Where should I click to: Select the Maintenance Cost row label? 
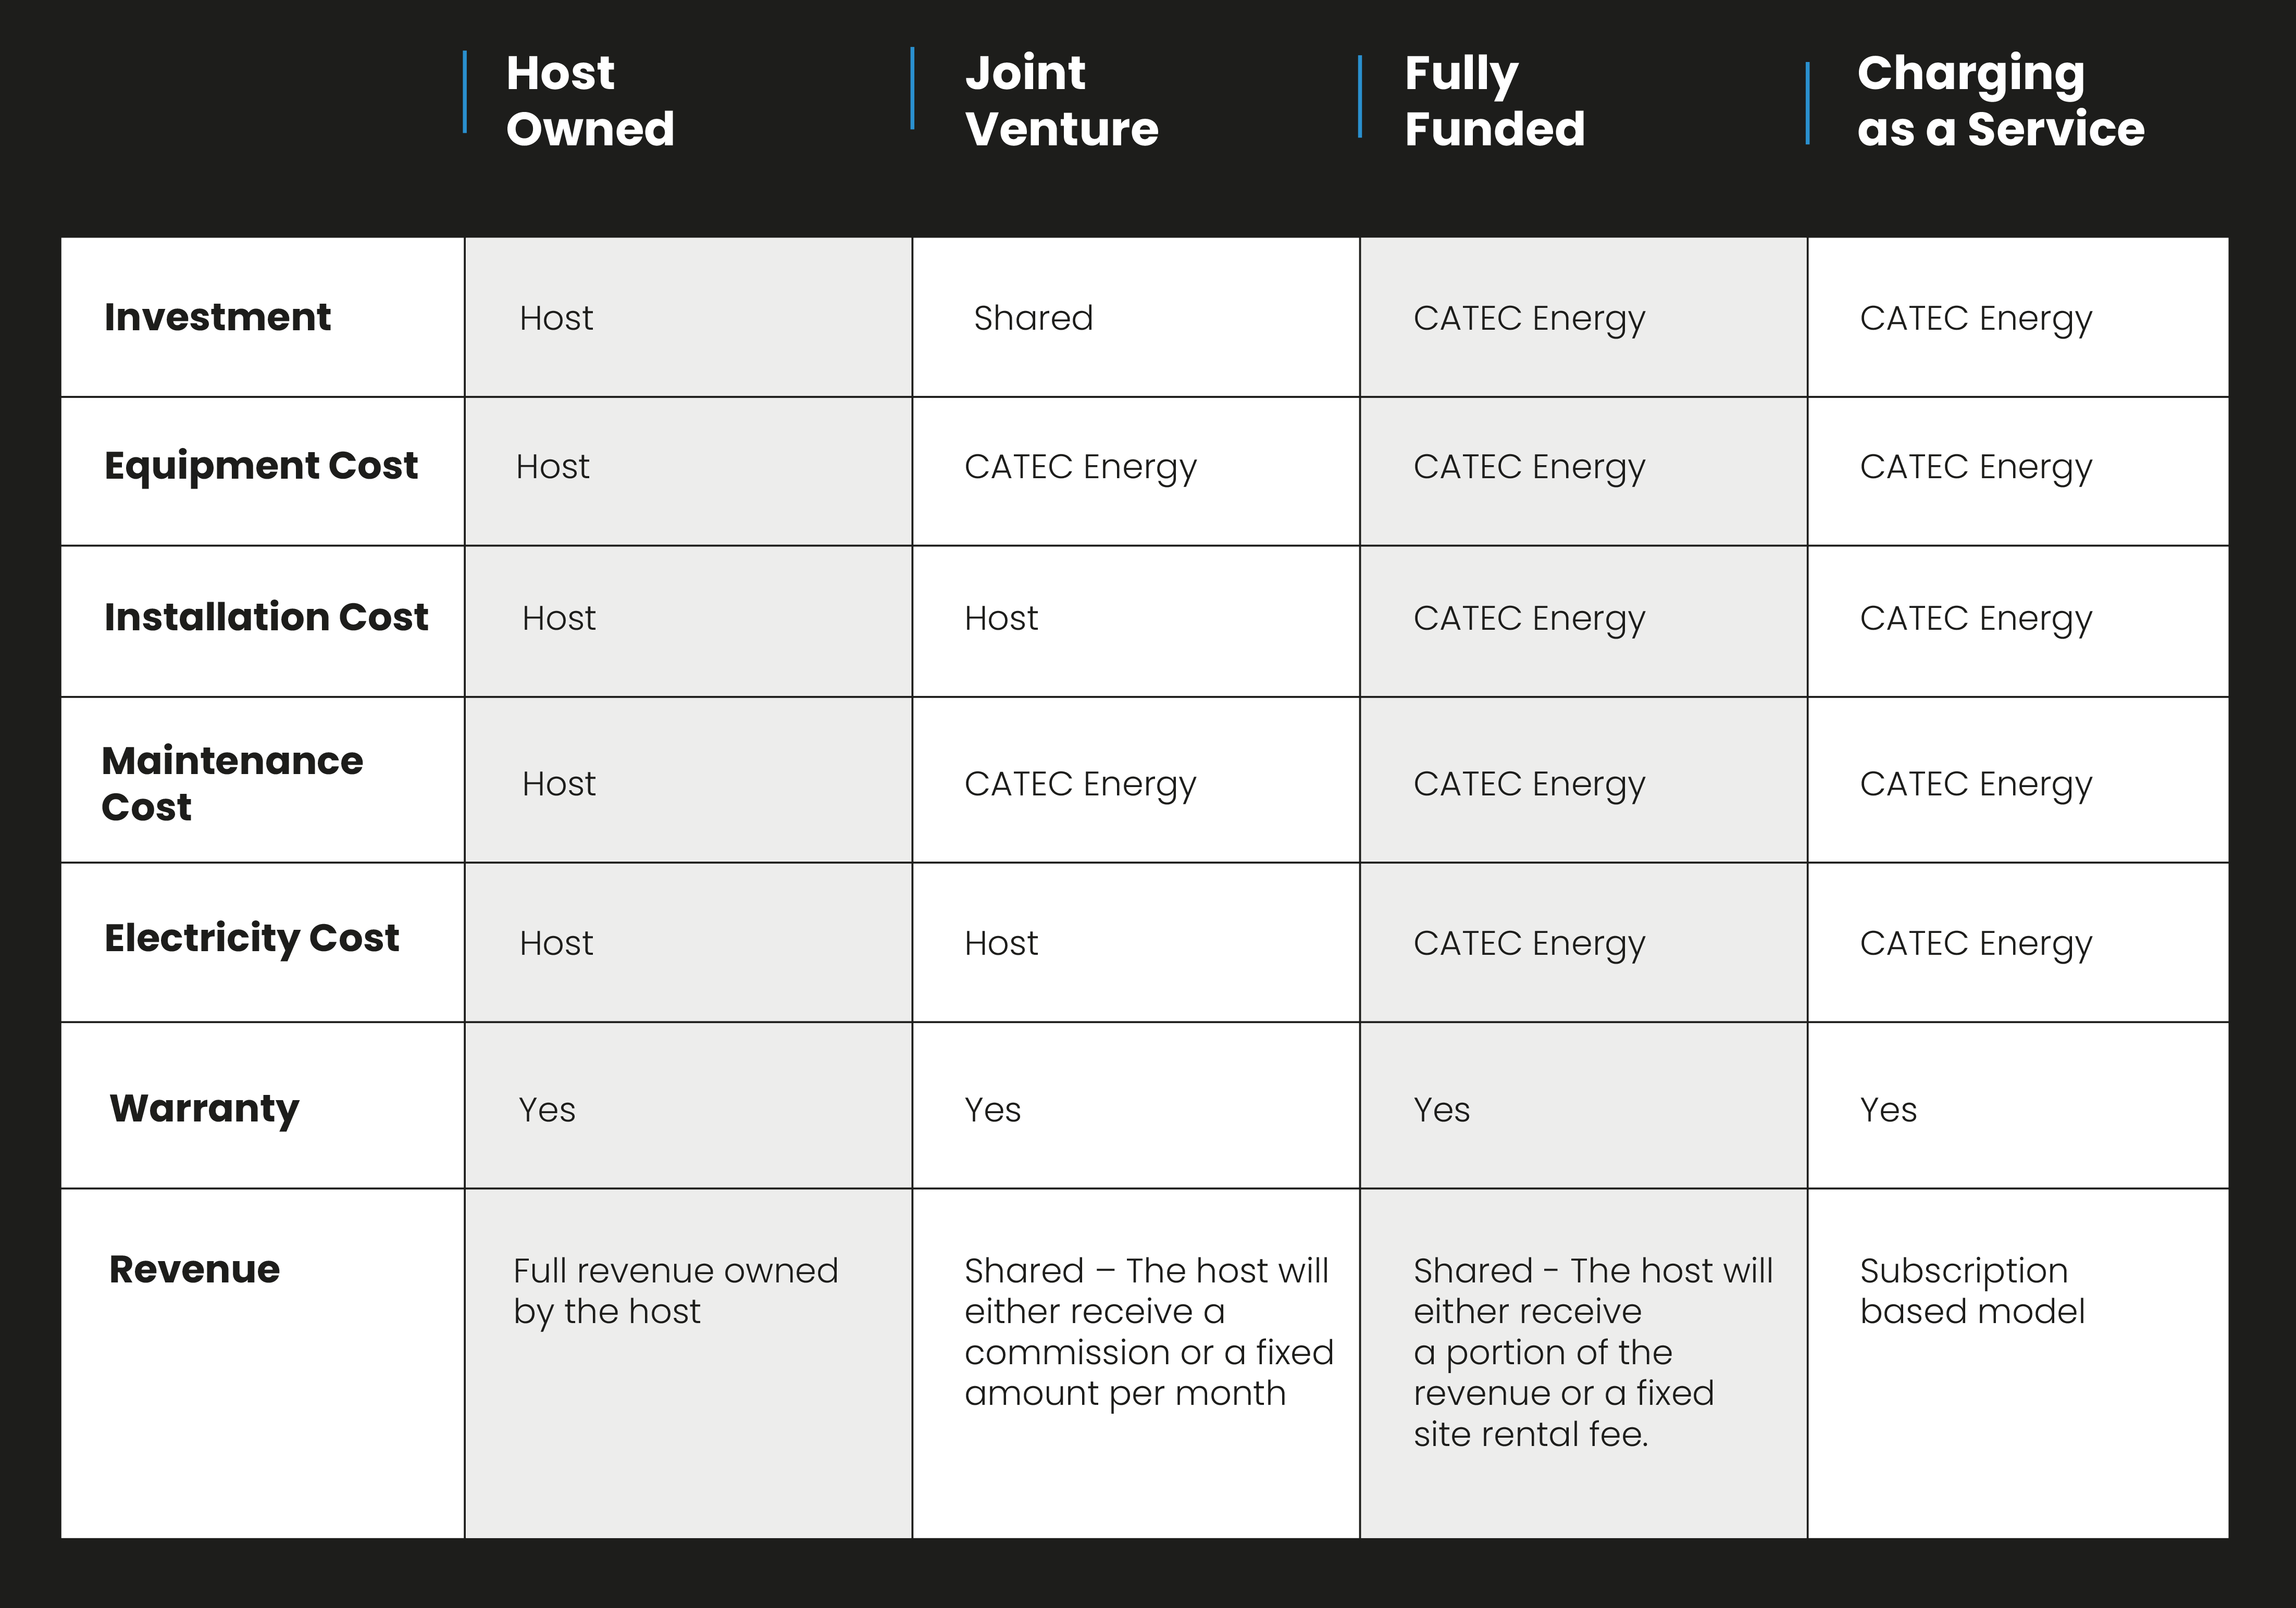(x=232, y=783)
